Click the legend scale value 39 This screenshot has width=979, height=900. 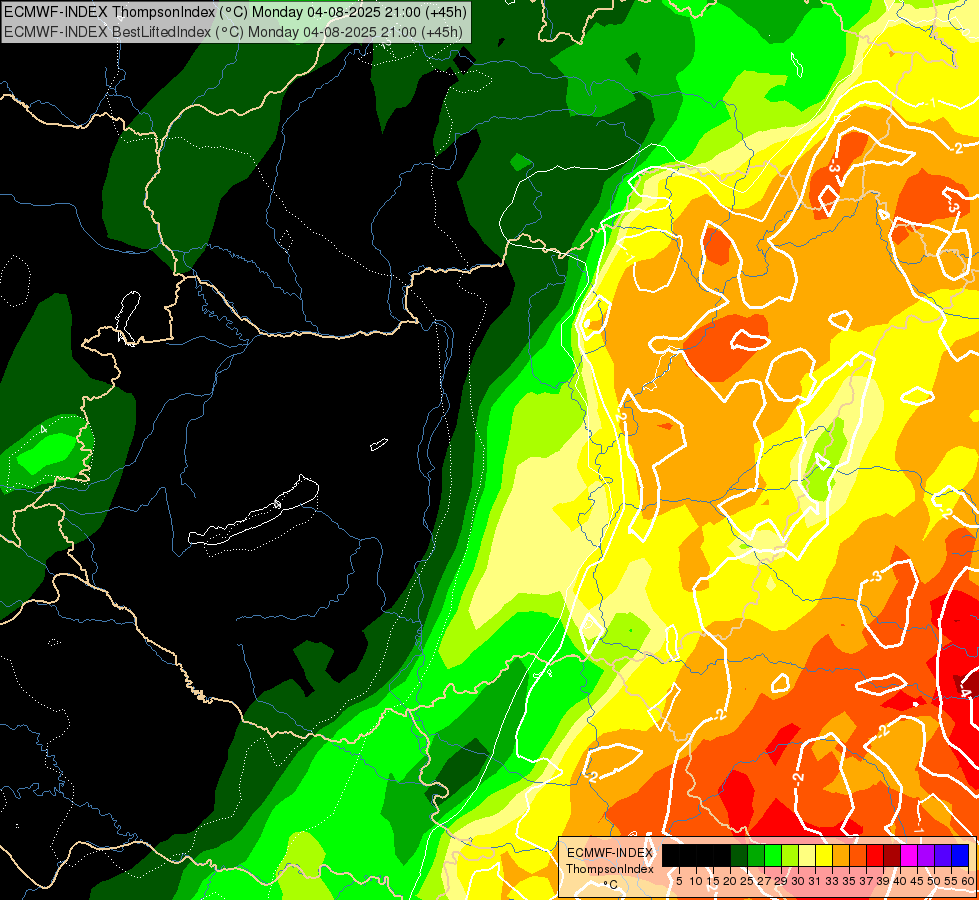click(x=883, y=881)
